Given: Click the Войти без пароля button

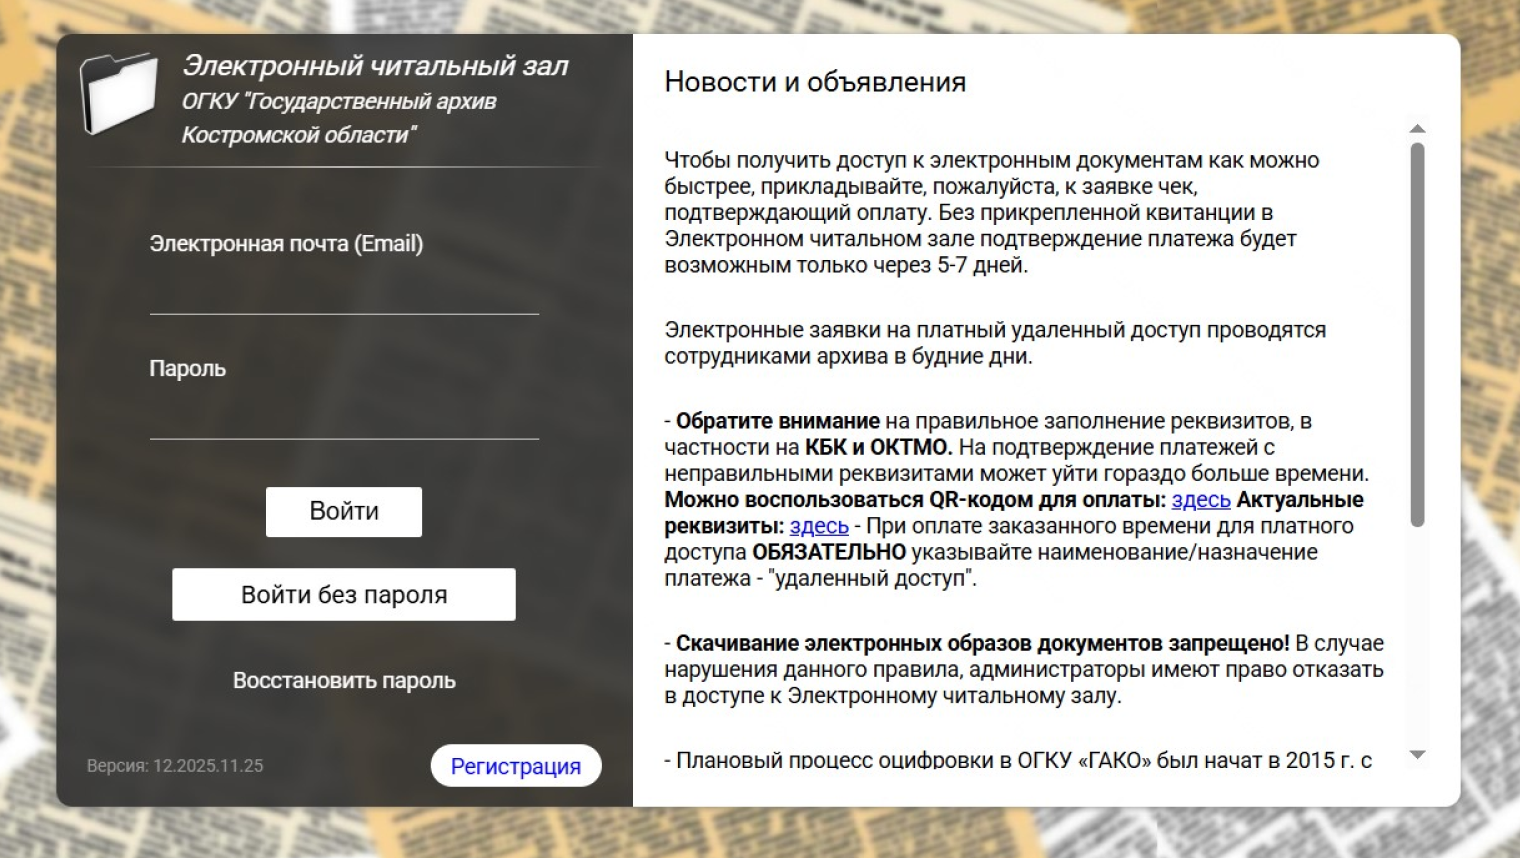Looking at the screenshot, I should click(x=344, y=595).
